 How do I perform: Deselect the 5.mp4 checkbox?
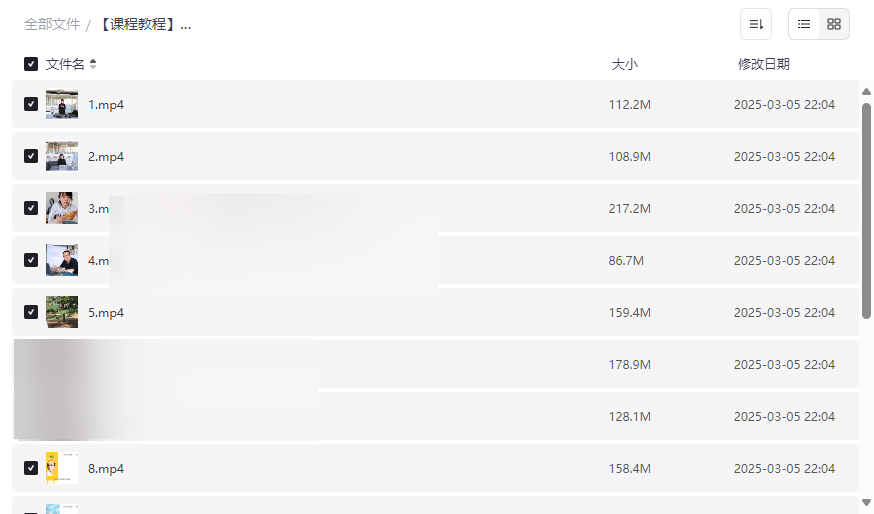point(31,312)
